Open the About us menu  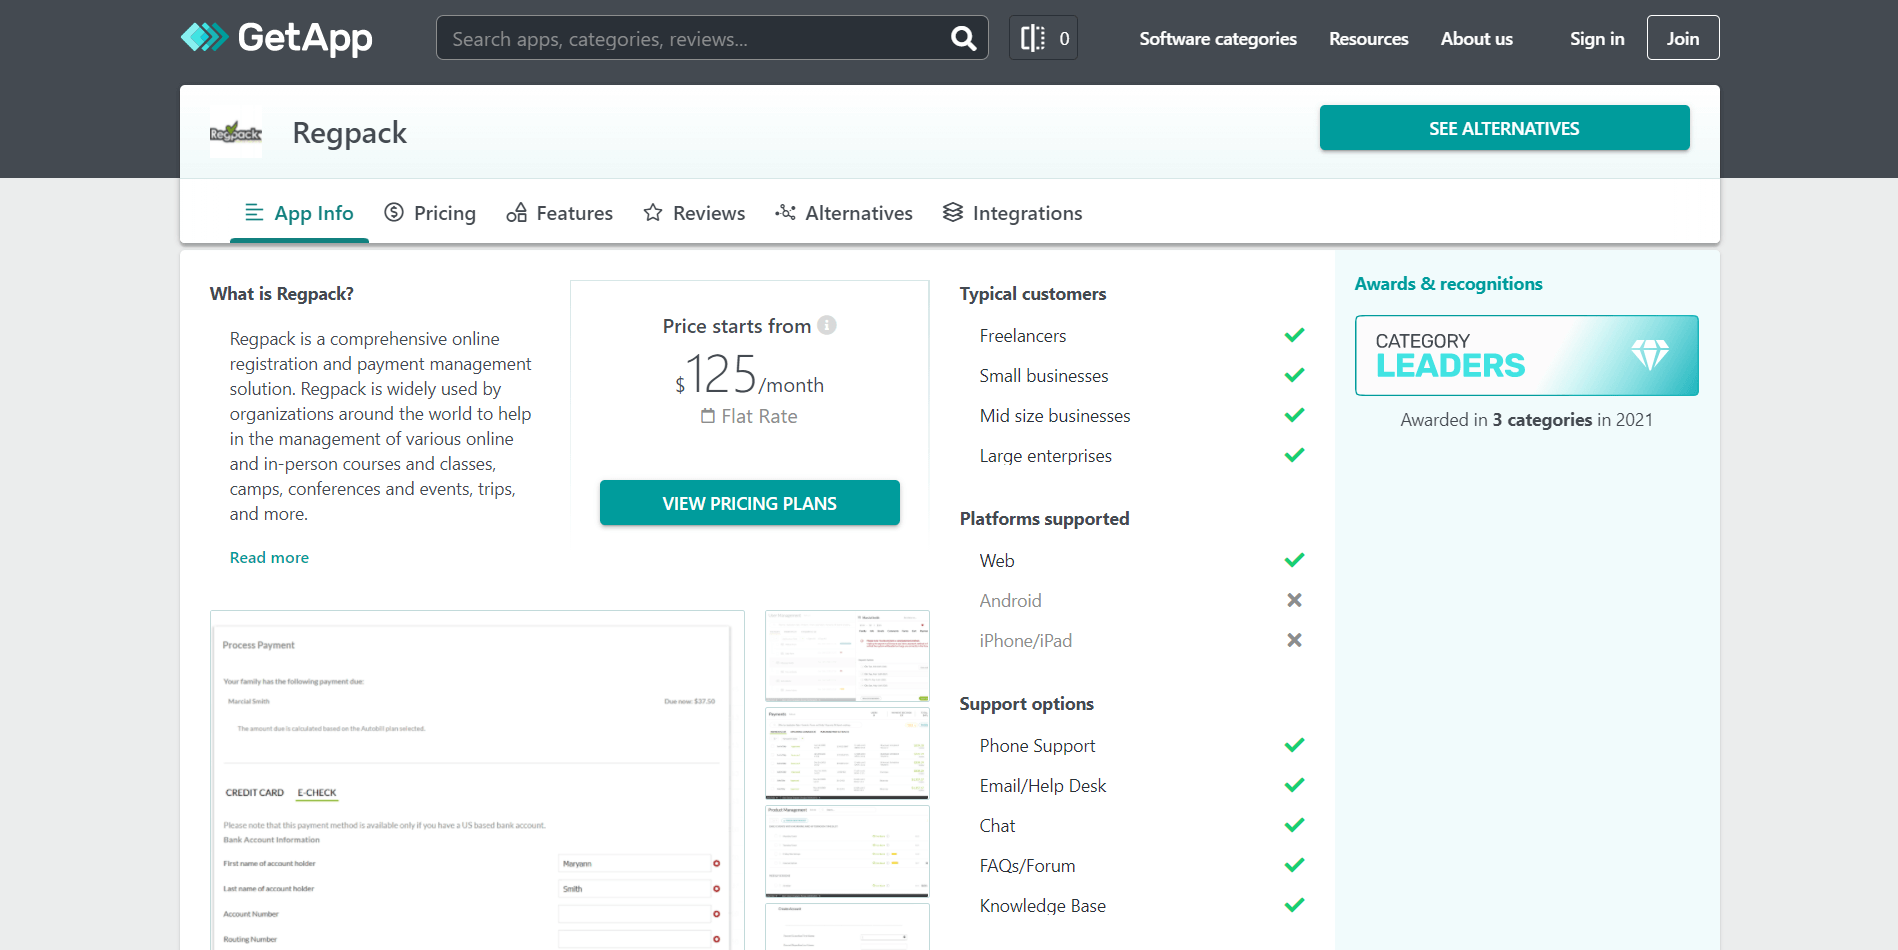[x=1476, y=39]
